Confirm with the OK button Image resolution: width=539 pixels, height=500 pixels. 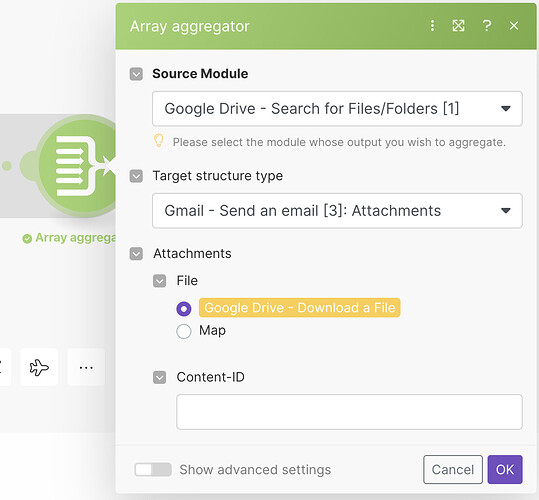point(505,469)
